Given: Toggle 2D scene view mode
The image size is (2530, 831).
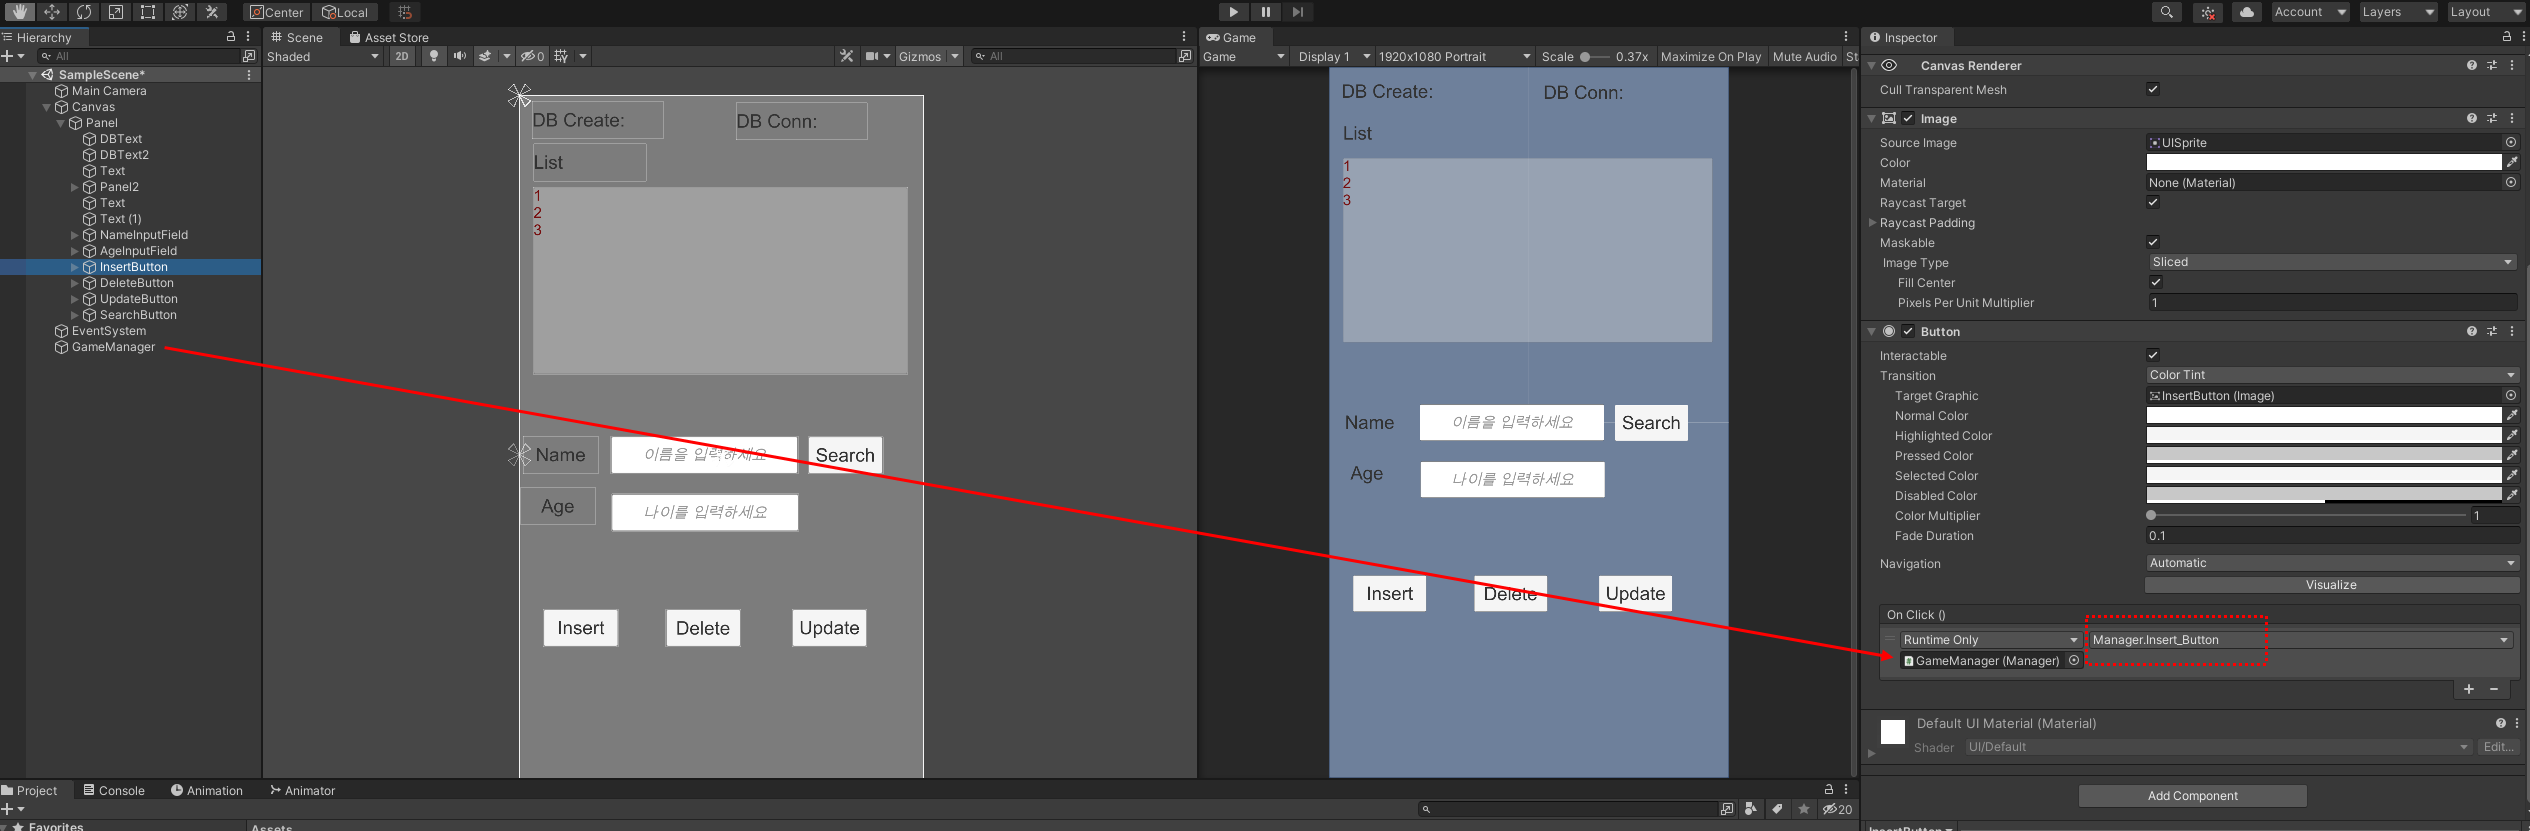Looking at the screenshot, I should (402, 56).
